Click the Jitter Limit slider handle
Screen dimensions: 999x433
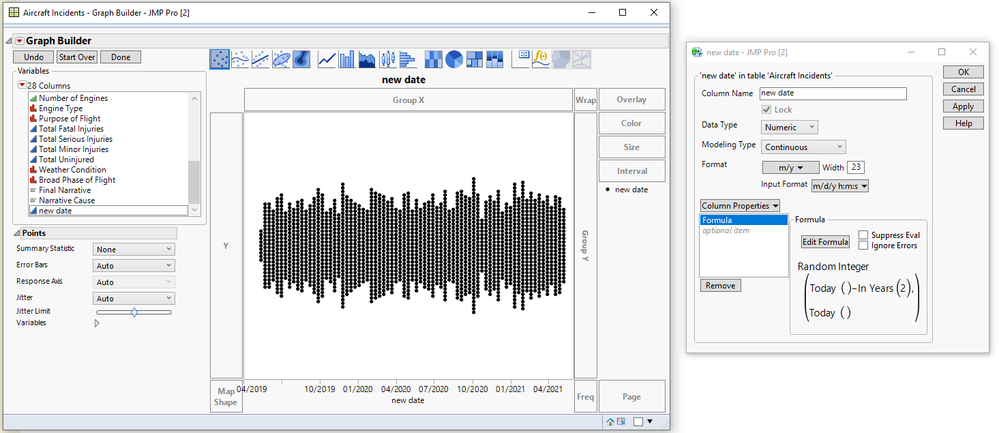click(x=134, y=312)
